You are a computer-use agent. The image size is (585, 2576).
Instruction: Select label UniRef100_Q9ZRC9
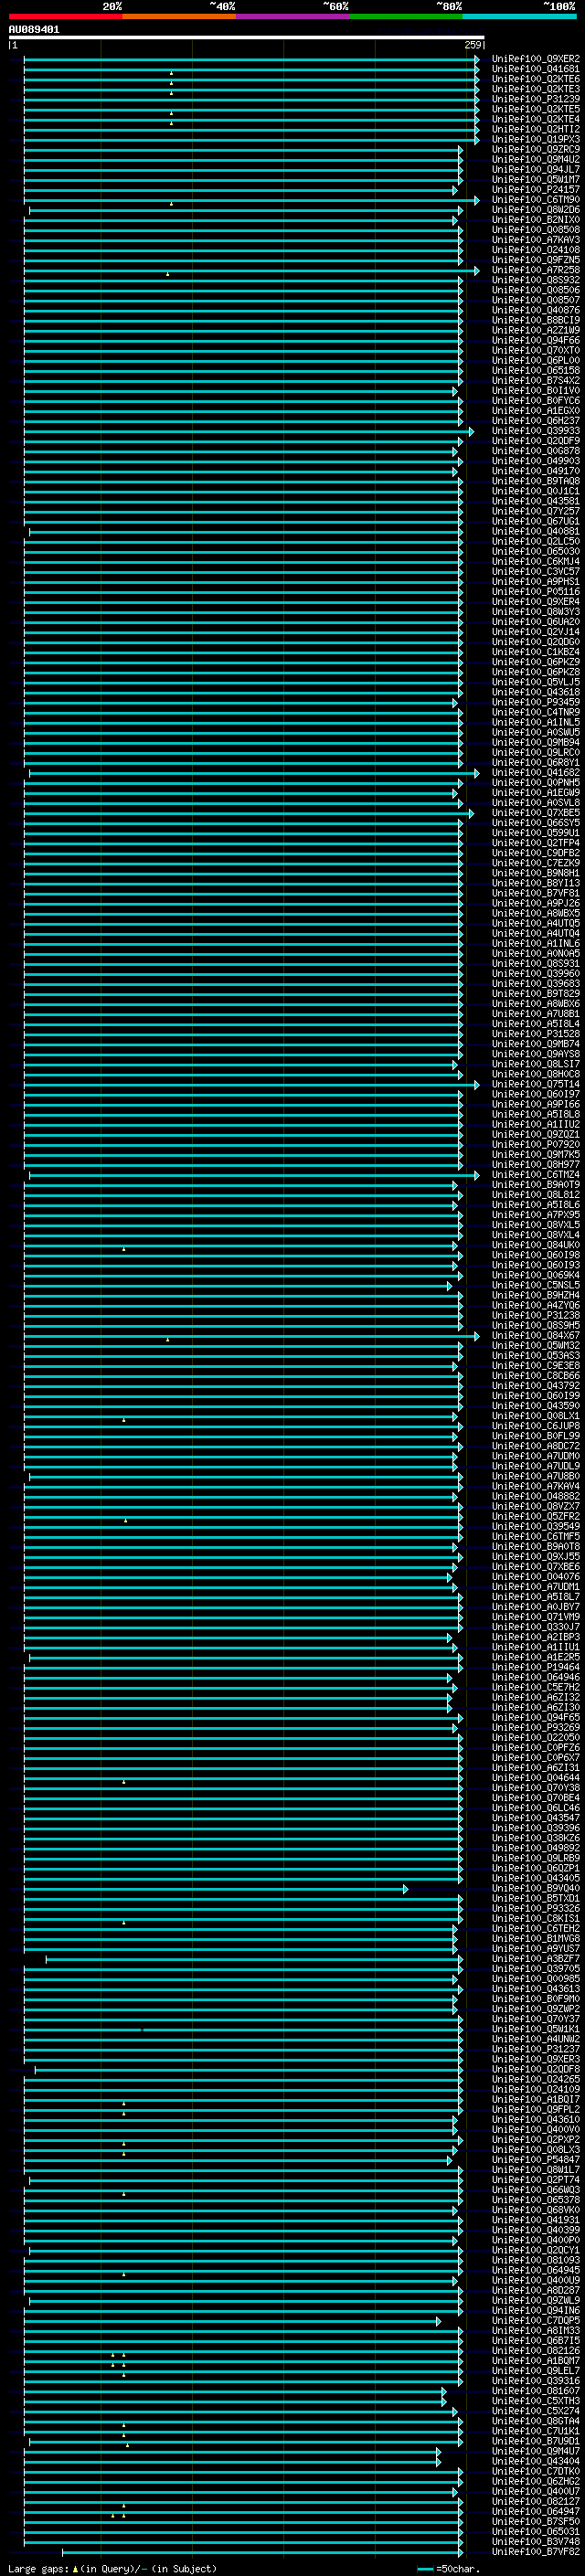pyautogui.click(x=536, y=149)
